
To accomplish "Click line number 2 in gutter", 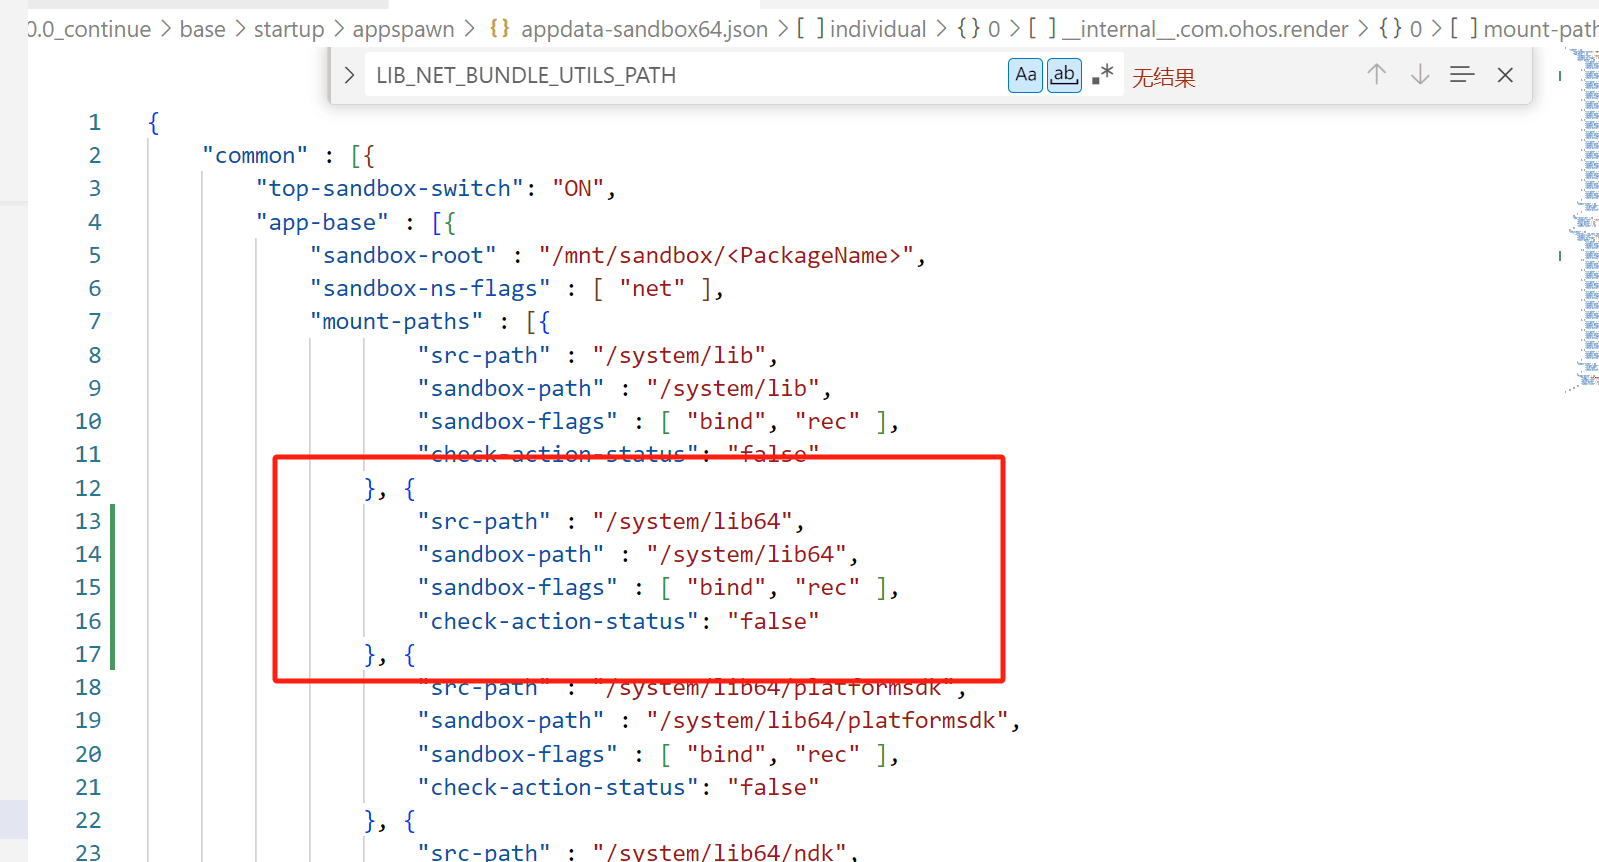I will (x=94, y=155).
